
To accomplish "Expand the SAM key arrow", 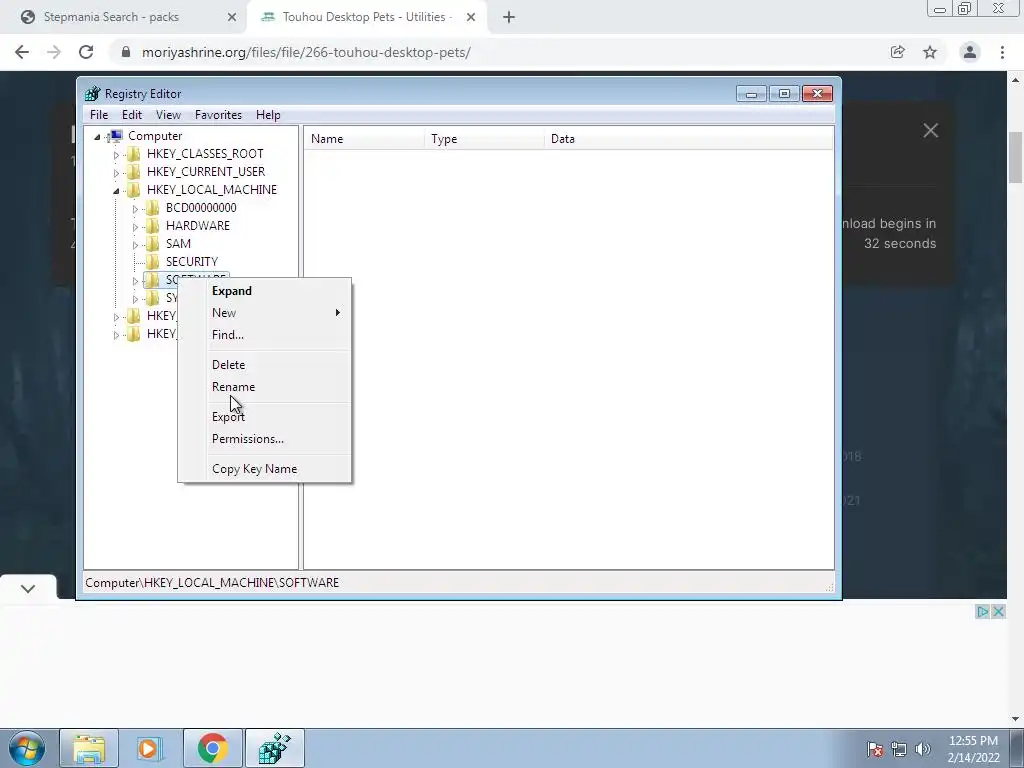I will click(135, 245).
